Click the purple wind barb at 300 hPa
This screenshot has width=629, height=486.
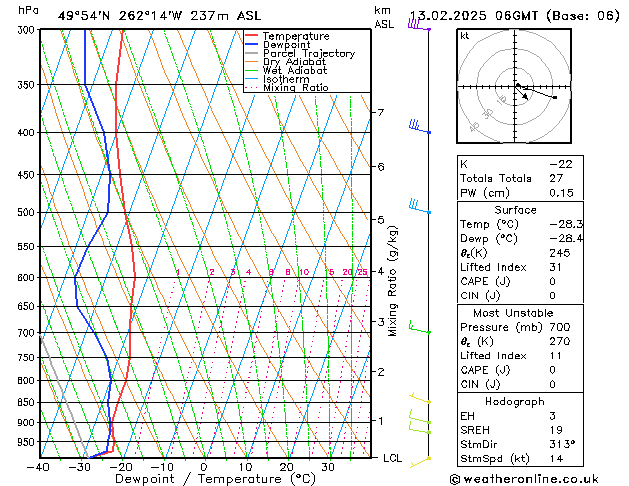click(x=417, y=25)
